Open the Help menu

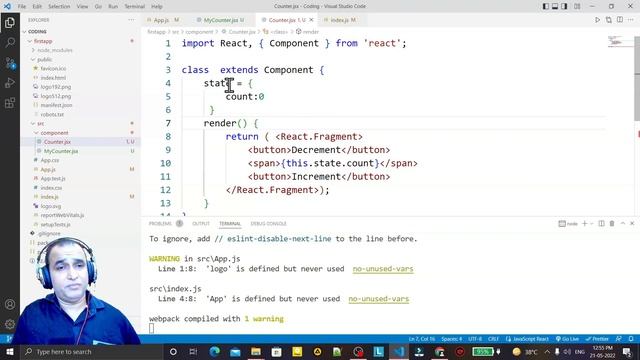pos(157,6)
